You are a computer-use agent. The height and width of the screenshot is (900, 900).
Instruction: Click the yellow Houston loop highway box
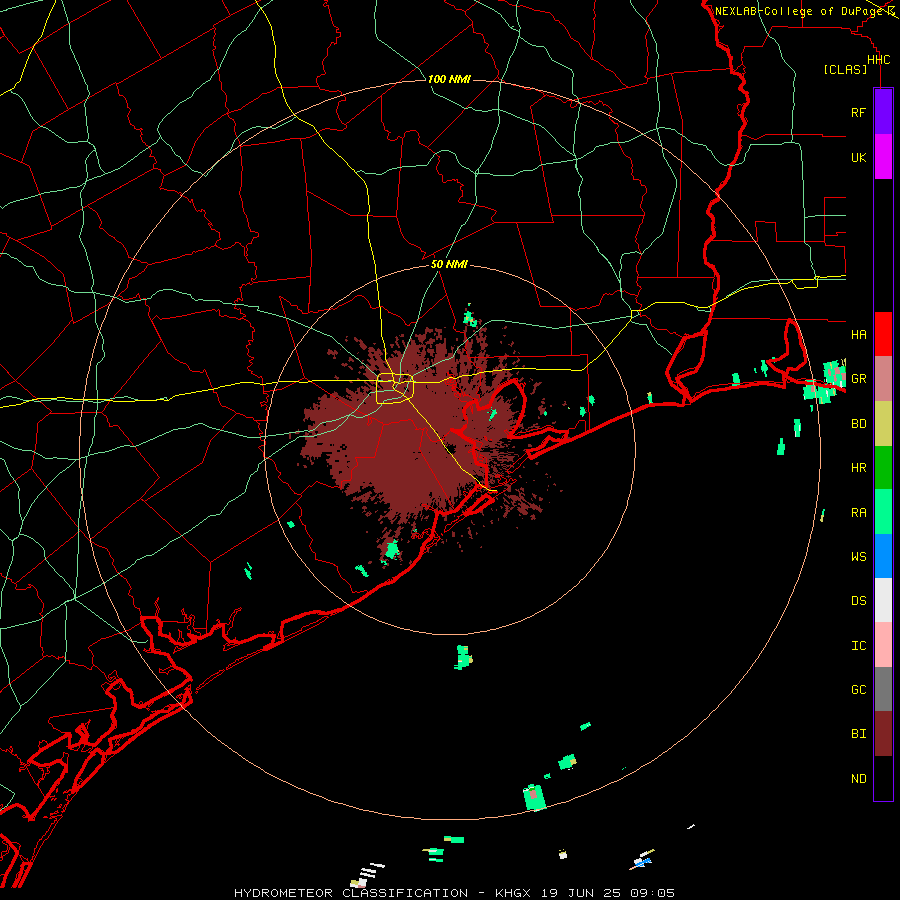(x=395, y=388)
